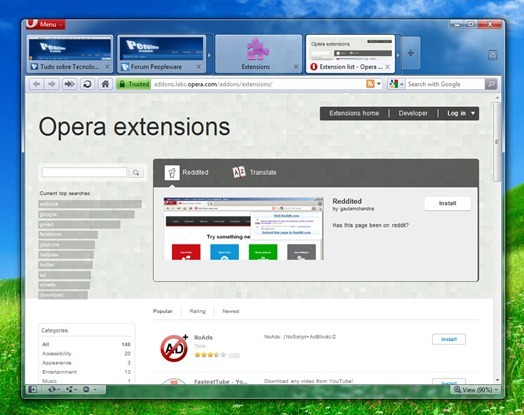The height and width of the screenshot is (415, 524).
Task: Click the NoAds extension icon
Action: coord(174,348)
